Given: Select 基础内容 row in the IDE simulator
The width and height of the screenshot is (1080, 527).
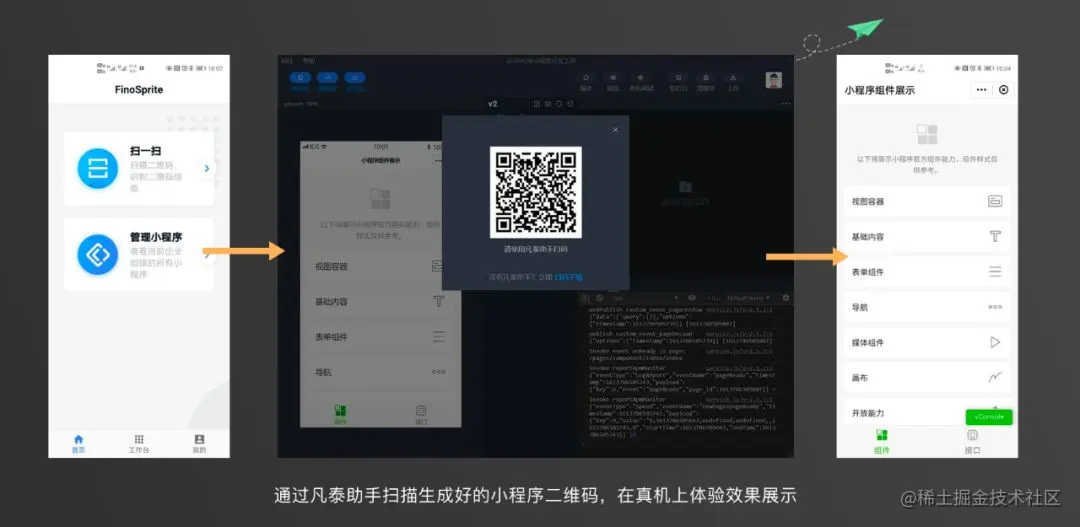Looking at the screenshot, I should tap(380, 301).
